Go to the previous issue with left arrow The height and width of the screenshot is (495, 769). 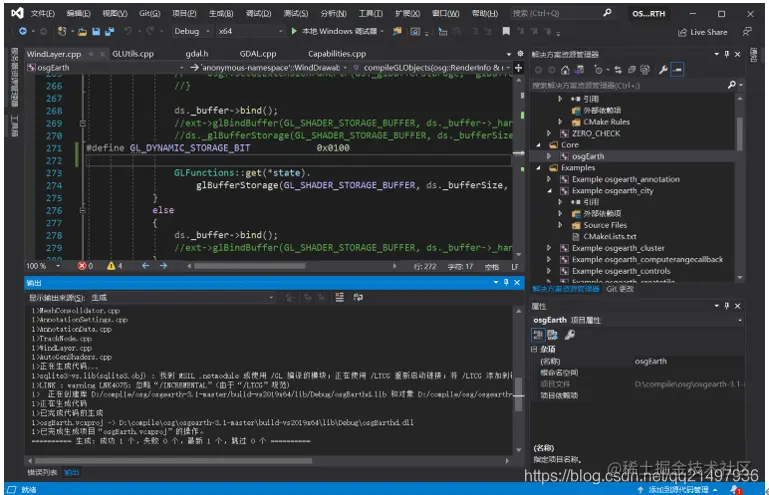pyautogui.click(x=146, y=266)
